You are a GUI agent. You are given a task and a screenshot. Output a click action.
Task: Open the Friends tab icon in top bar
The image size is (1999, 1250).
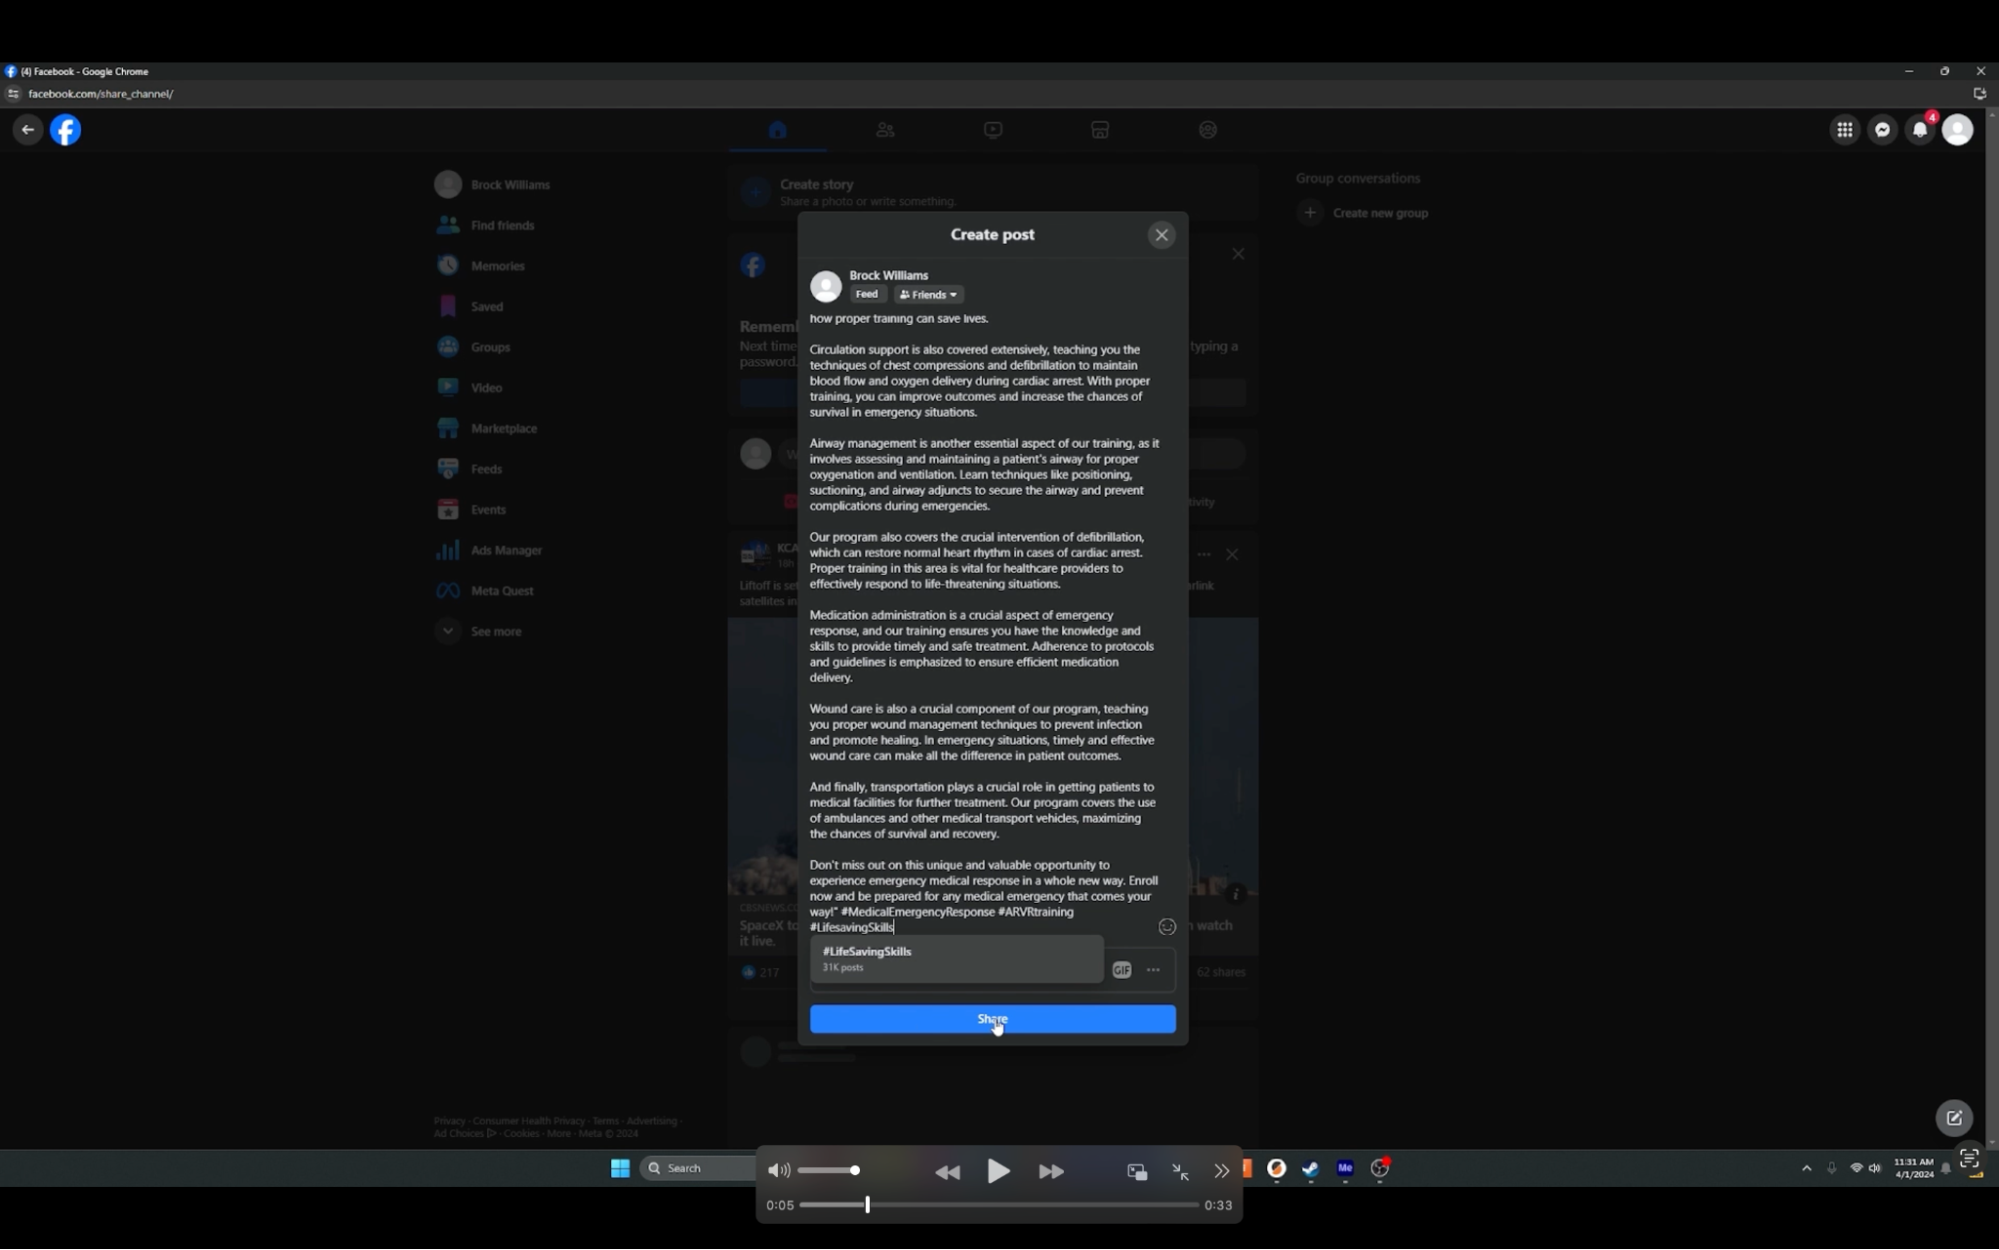point(885,130)
